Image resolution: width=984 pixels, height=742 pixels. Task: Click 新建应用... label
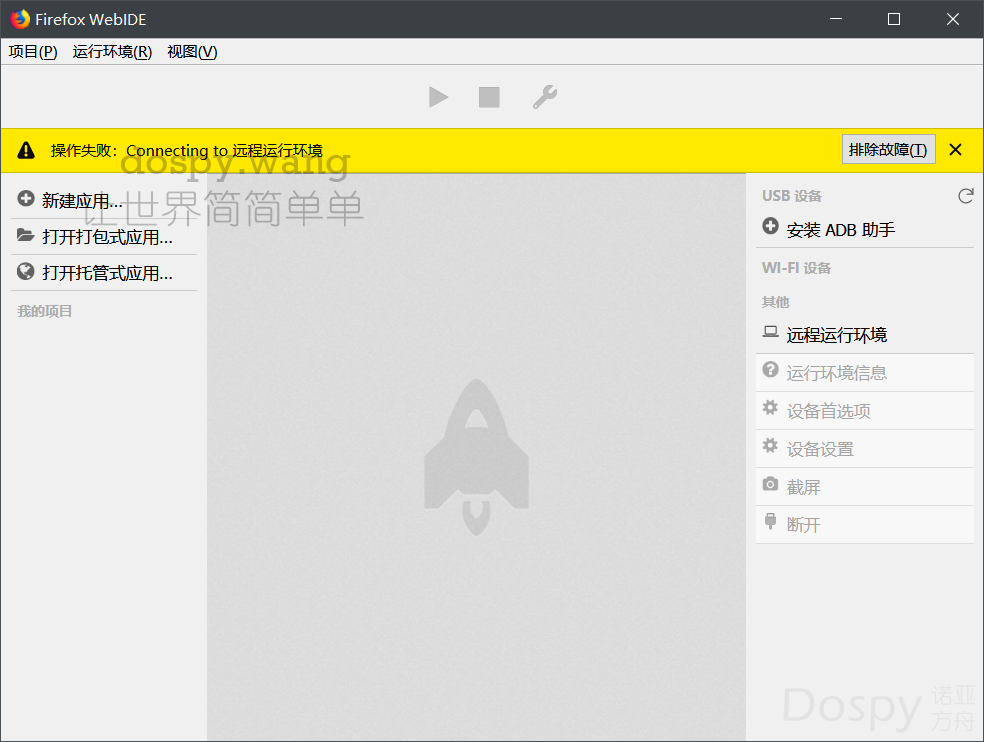coord(82,201)
